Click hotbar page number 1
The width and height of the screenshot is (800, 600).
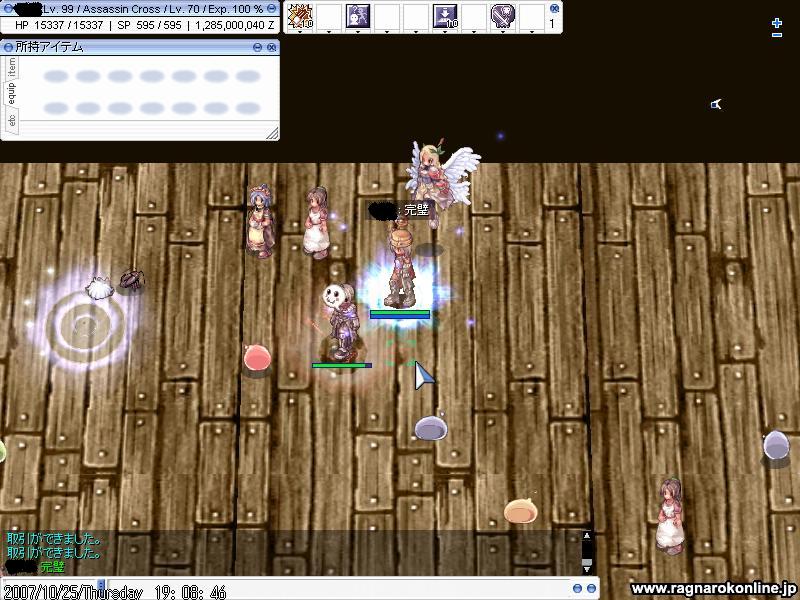tap(552, 23)
